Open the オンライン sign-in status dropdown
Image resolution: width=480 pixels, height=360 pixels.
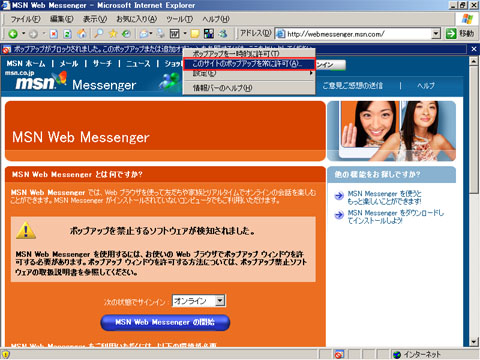[220, 301]
